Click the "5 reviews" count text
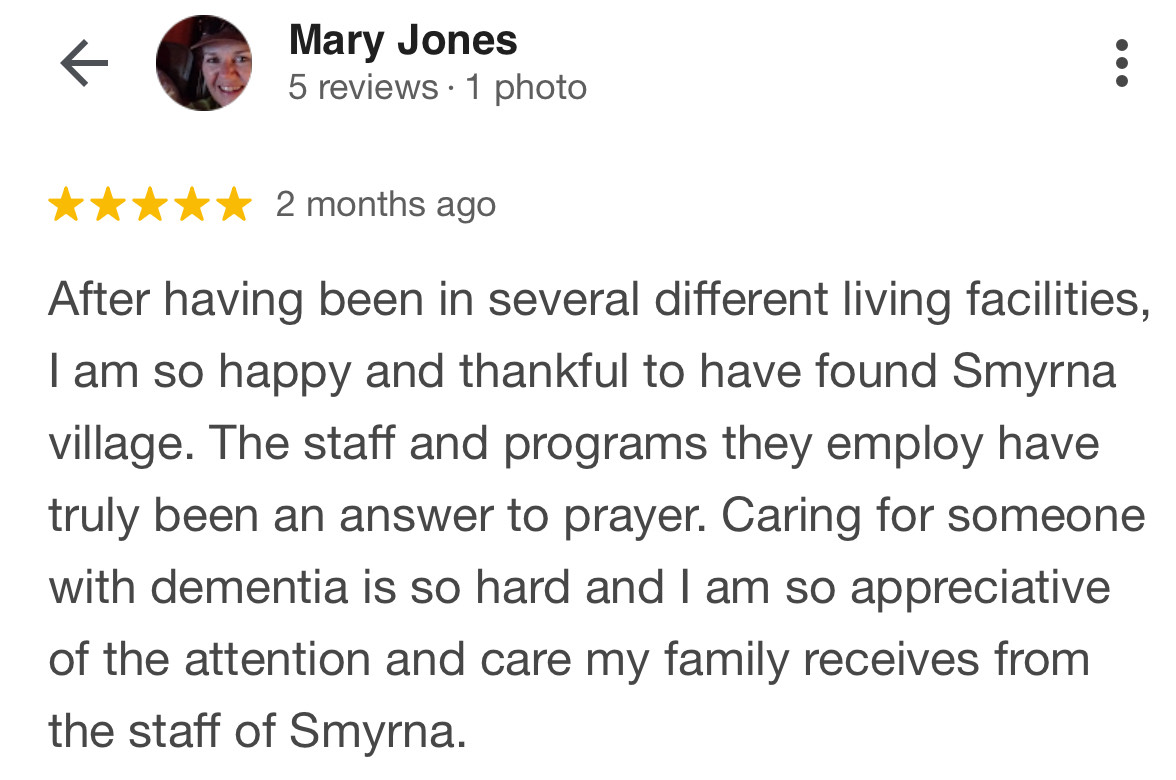The image size is (1176, 780). click(363, 88)
